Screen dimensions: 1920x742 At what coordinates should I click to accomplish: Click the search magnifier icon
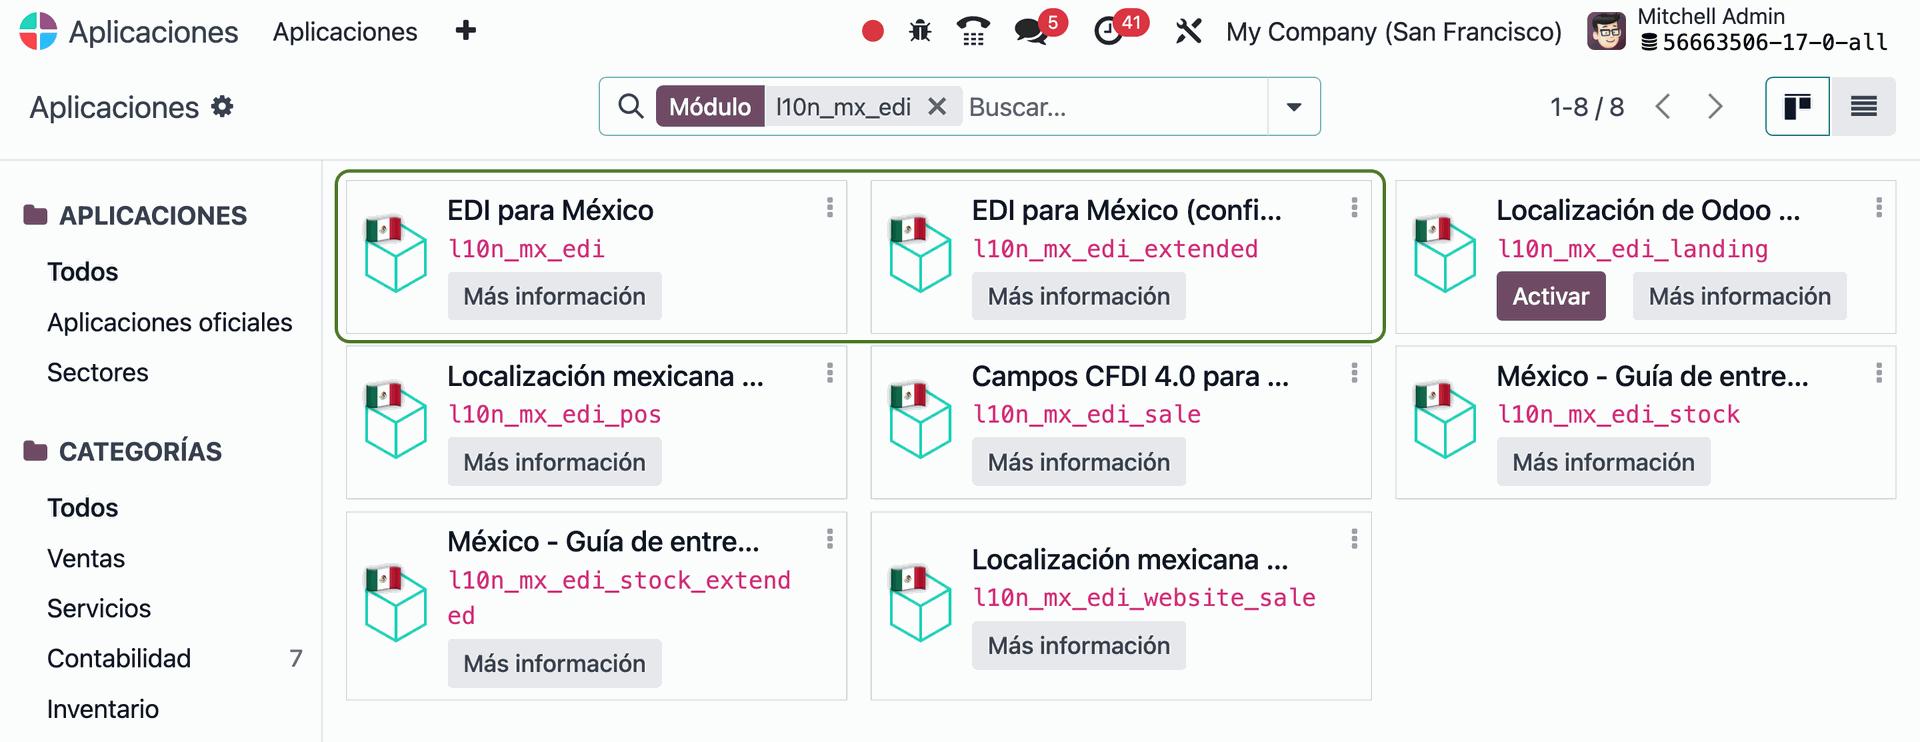pyautogui.click(x=631, y=106)
